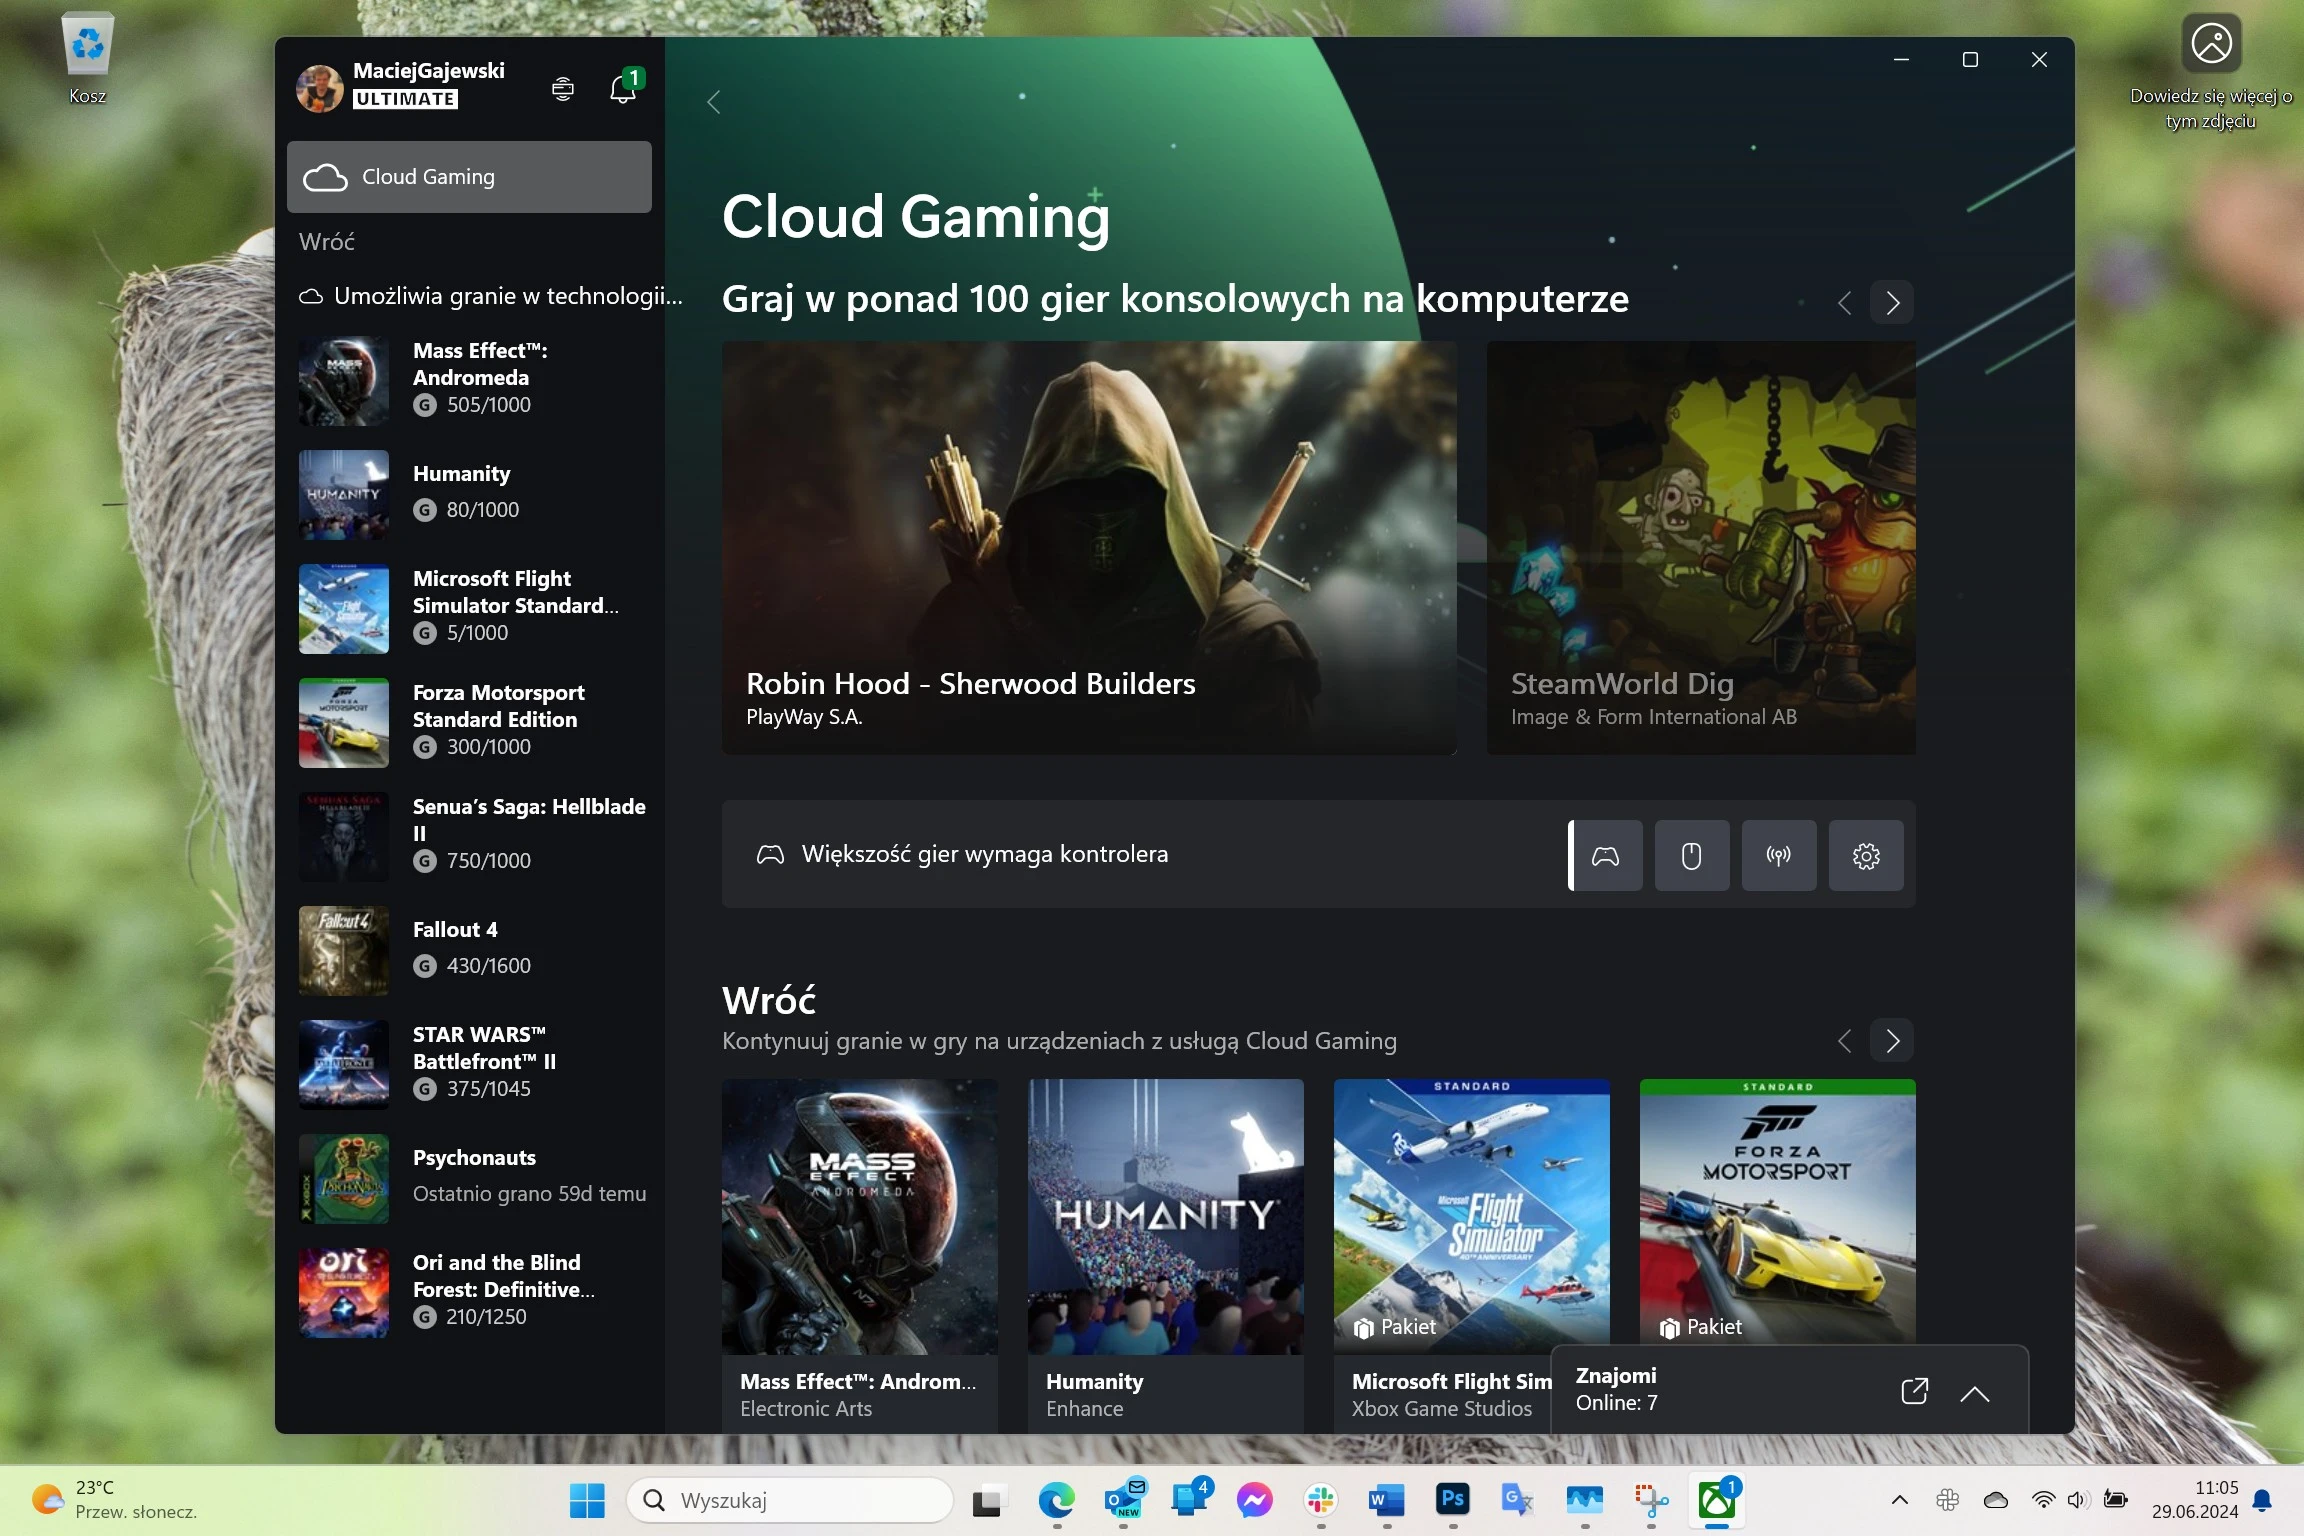2304x1536 pixels.
Task: Open the Robin Hood - Sherwood Builders banner
Action: [1089, 548]
